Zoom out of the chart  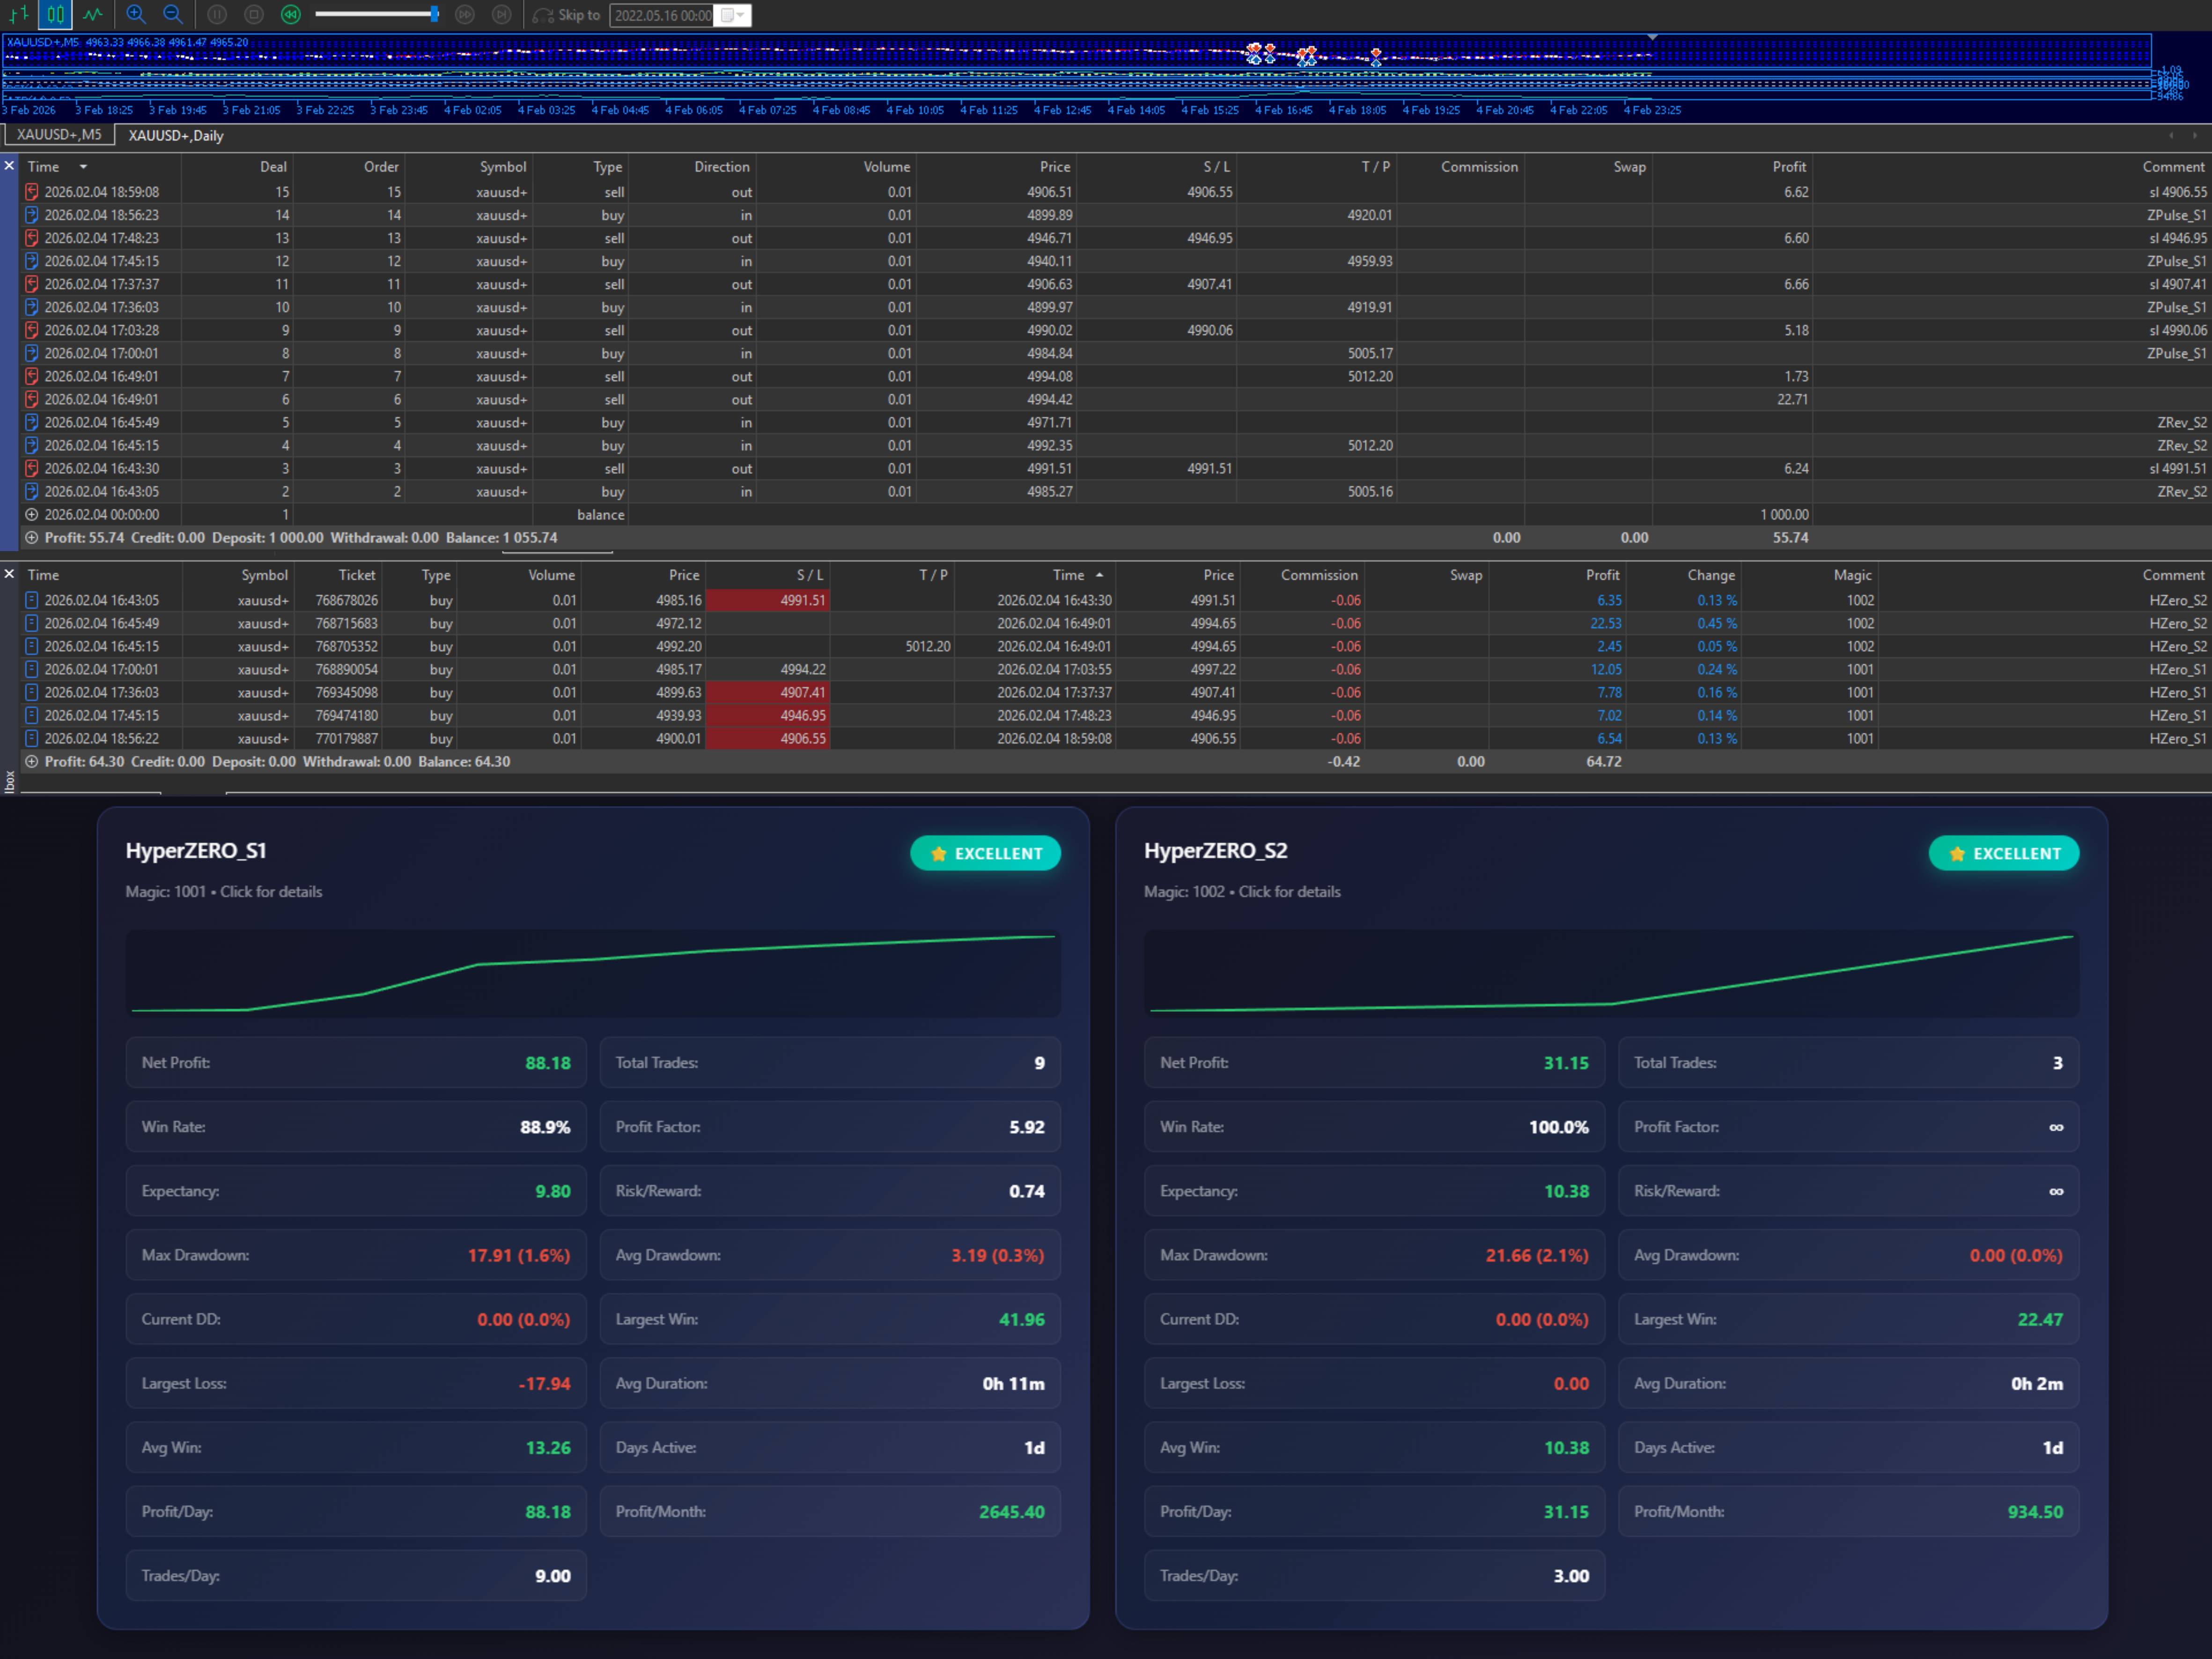click(173, 14)
